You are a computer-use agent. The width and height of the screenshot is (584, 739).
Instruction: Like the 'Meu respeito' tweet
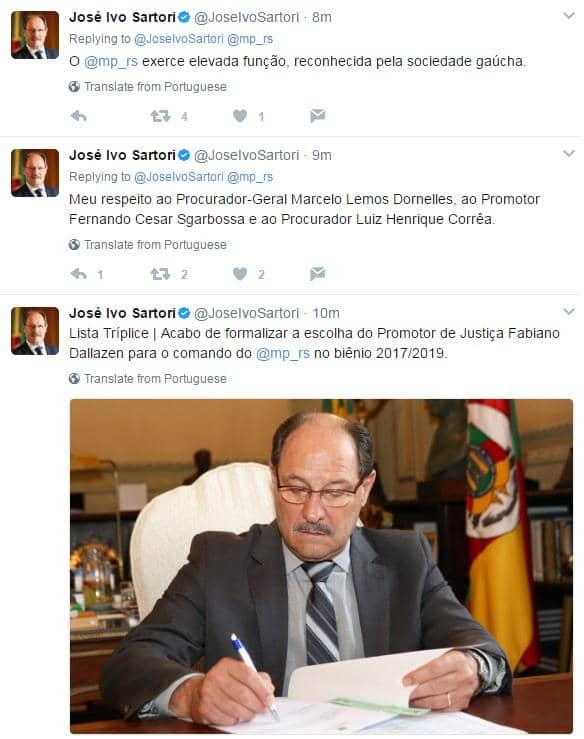[x=240, y=274]
